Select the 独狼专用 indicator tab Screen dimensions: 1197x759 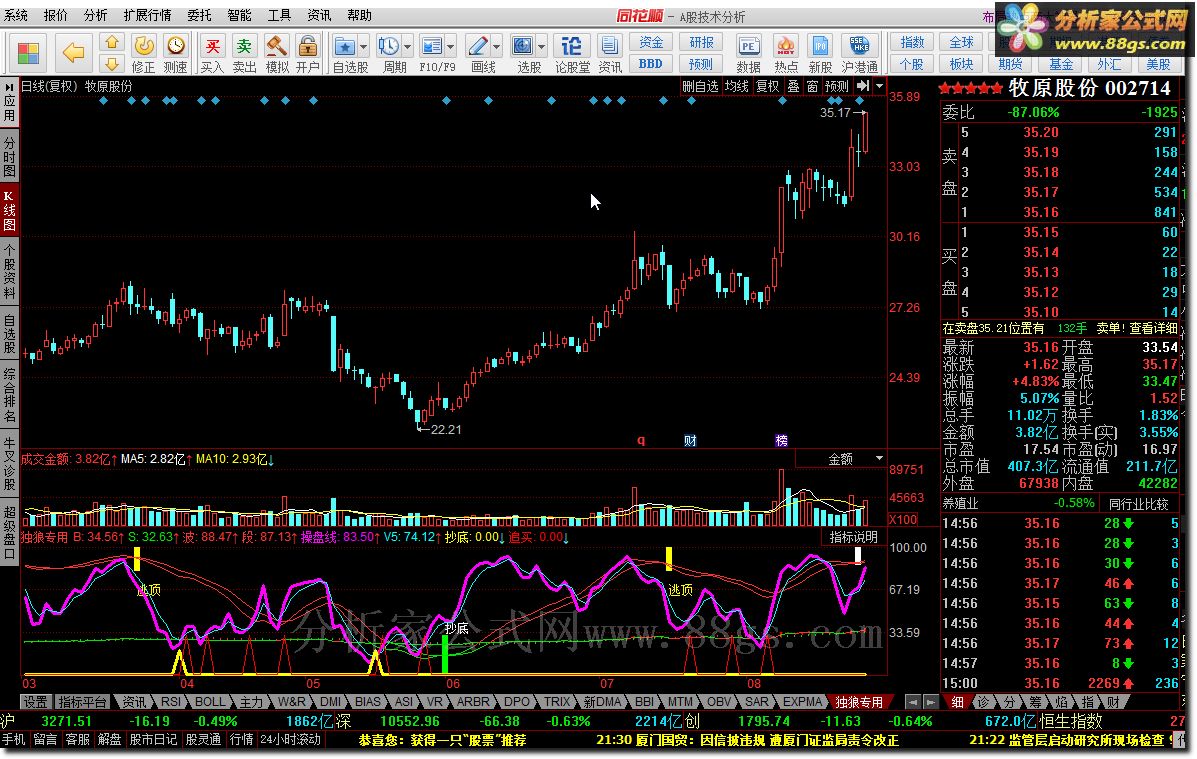click(860, 702)
